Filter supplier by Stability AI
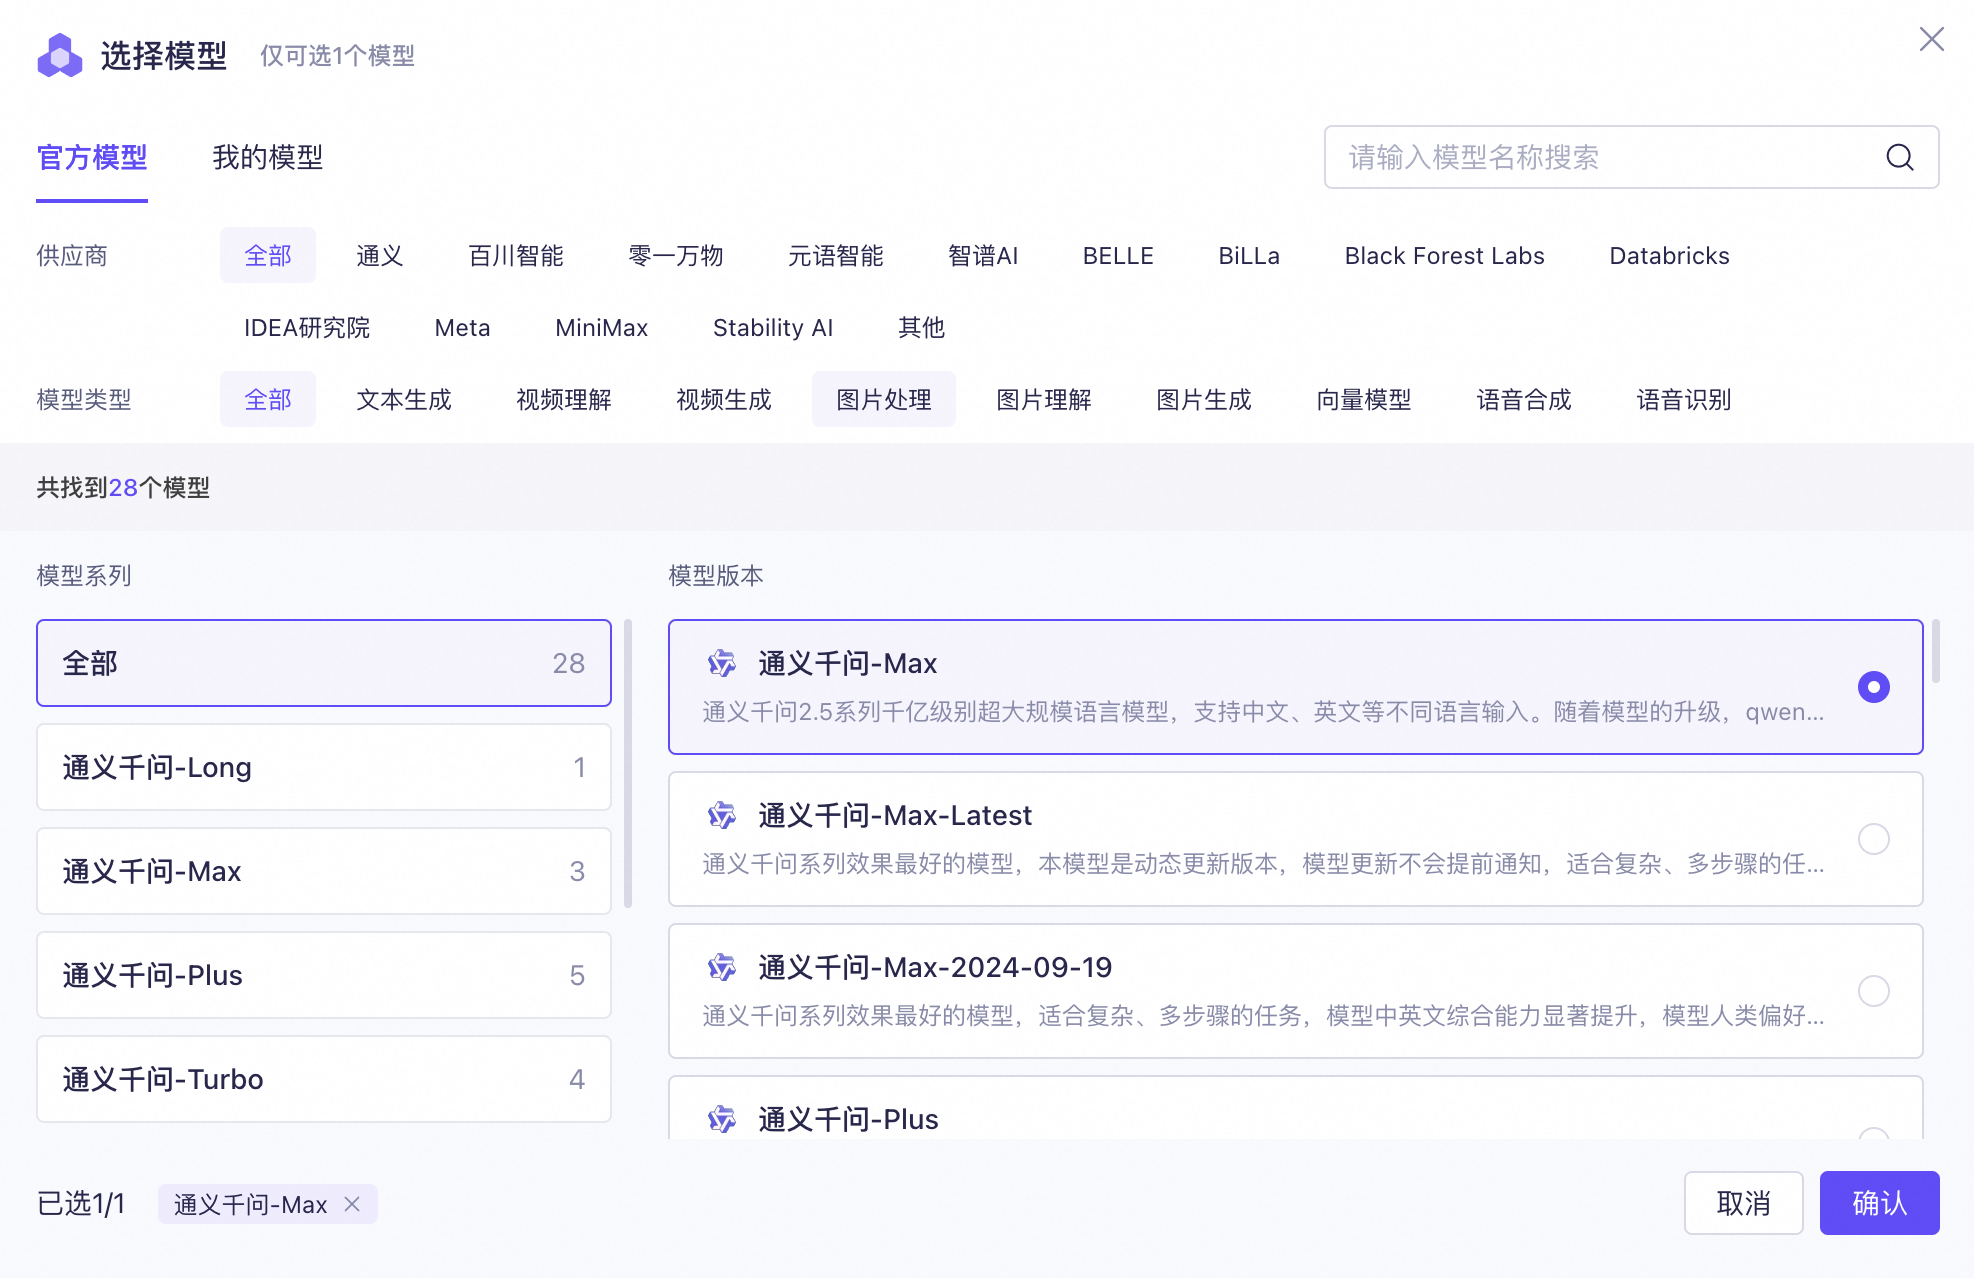This screenshot has width=1974, height=1278. [773, 327]
